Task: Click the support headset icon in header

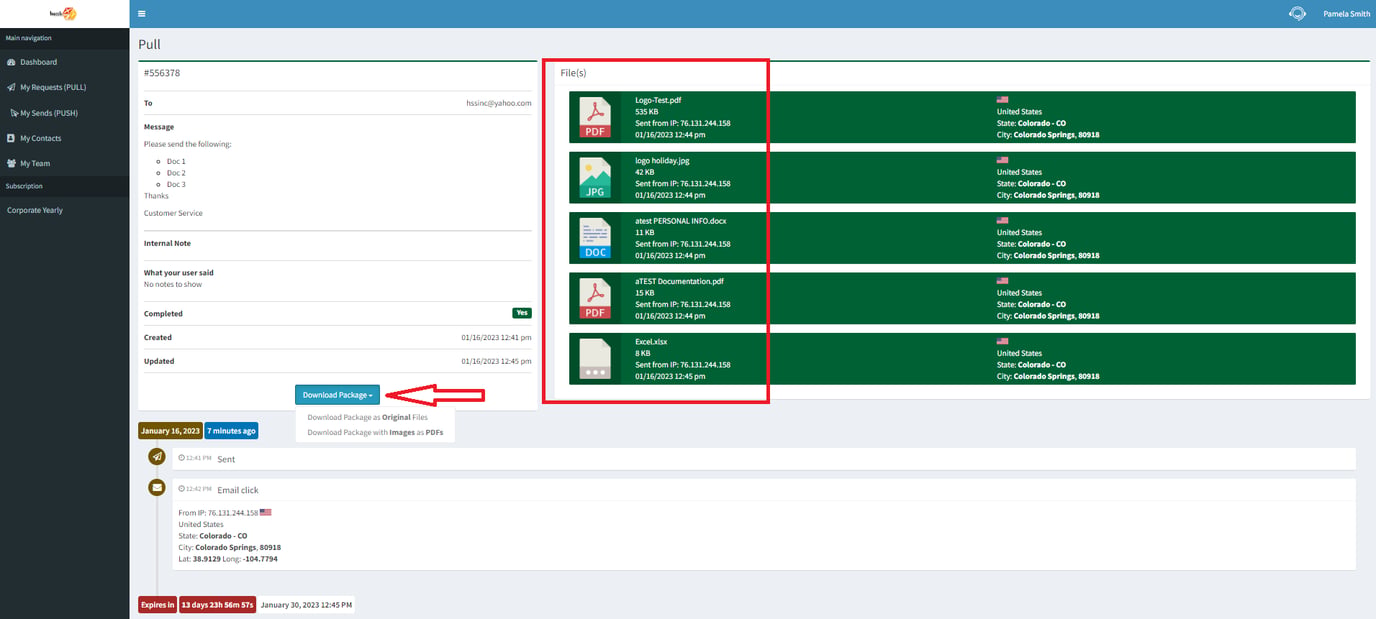Action: (x=1298, y=14)
